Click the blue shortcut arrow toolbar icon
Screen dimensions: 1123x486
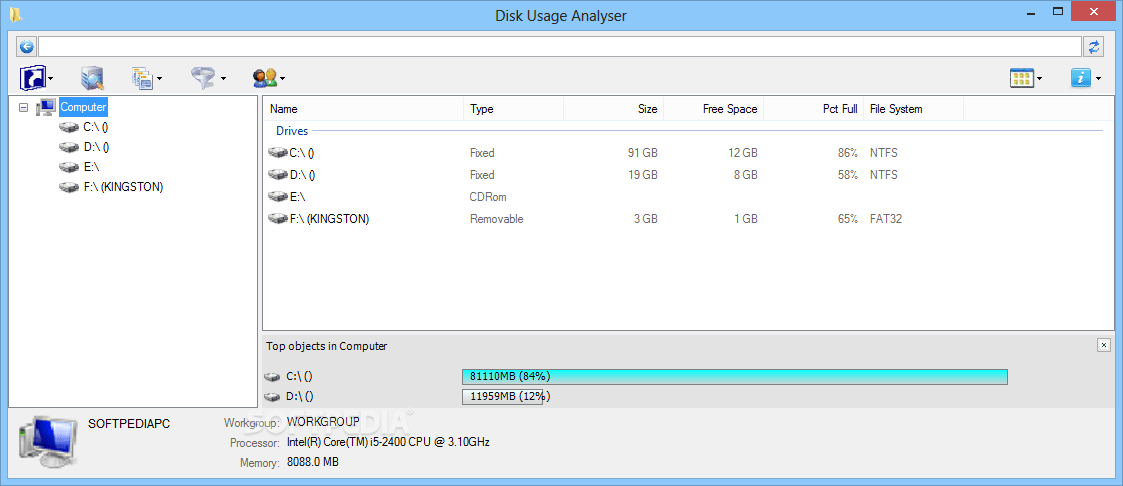32,77
